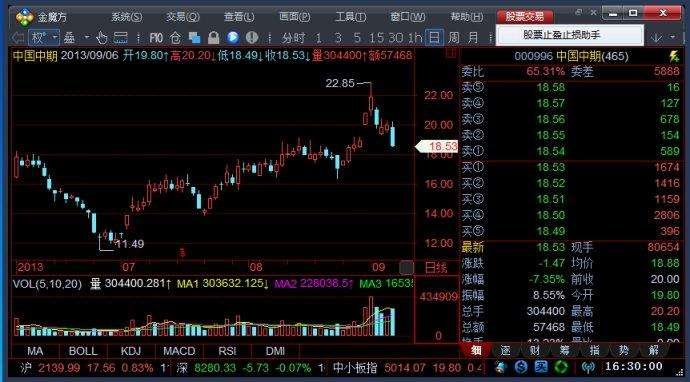Screen dimensions: 690x382
Task: Click the house-shaped toolbar icon
Action: coord(176,38)
